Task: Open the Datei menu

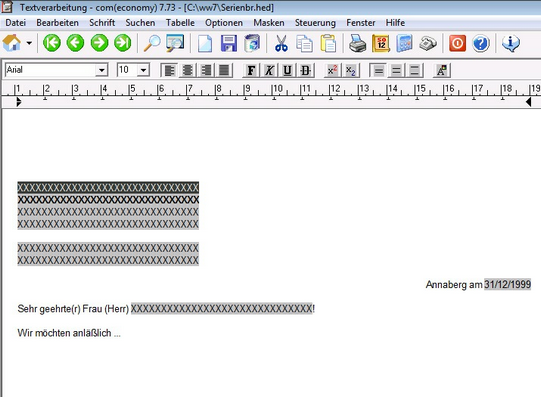Action: (16, 23)
